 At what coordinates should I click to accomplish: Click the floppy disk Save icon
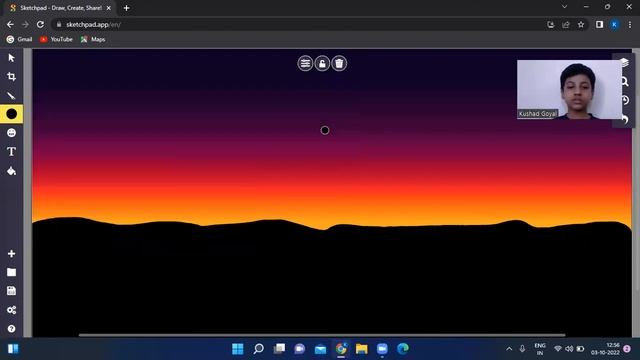click(11, 291)
